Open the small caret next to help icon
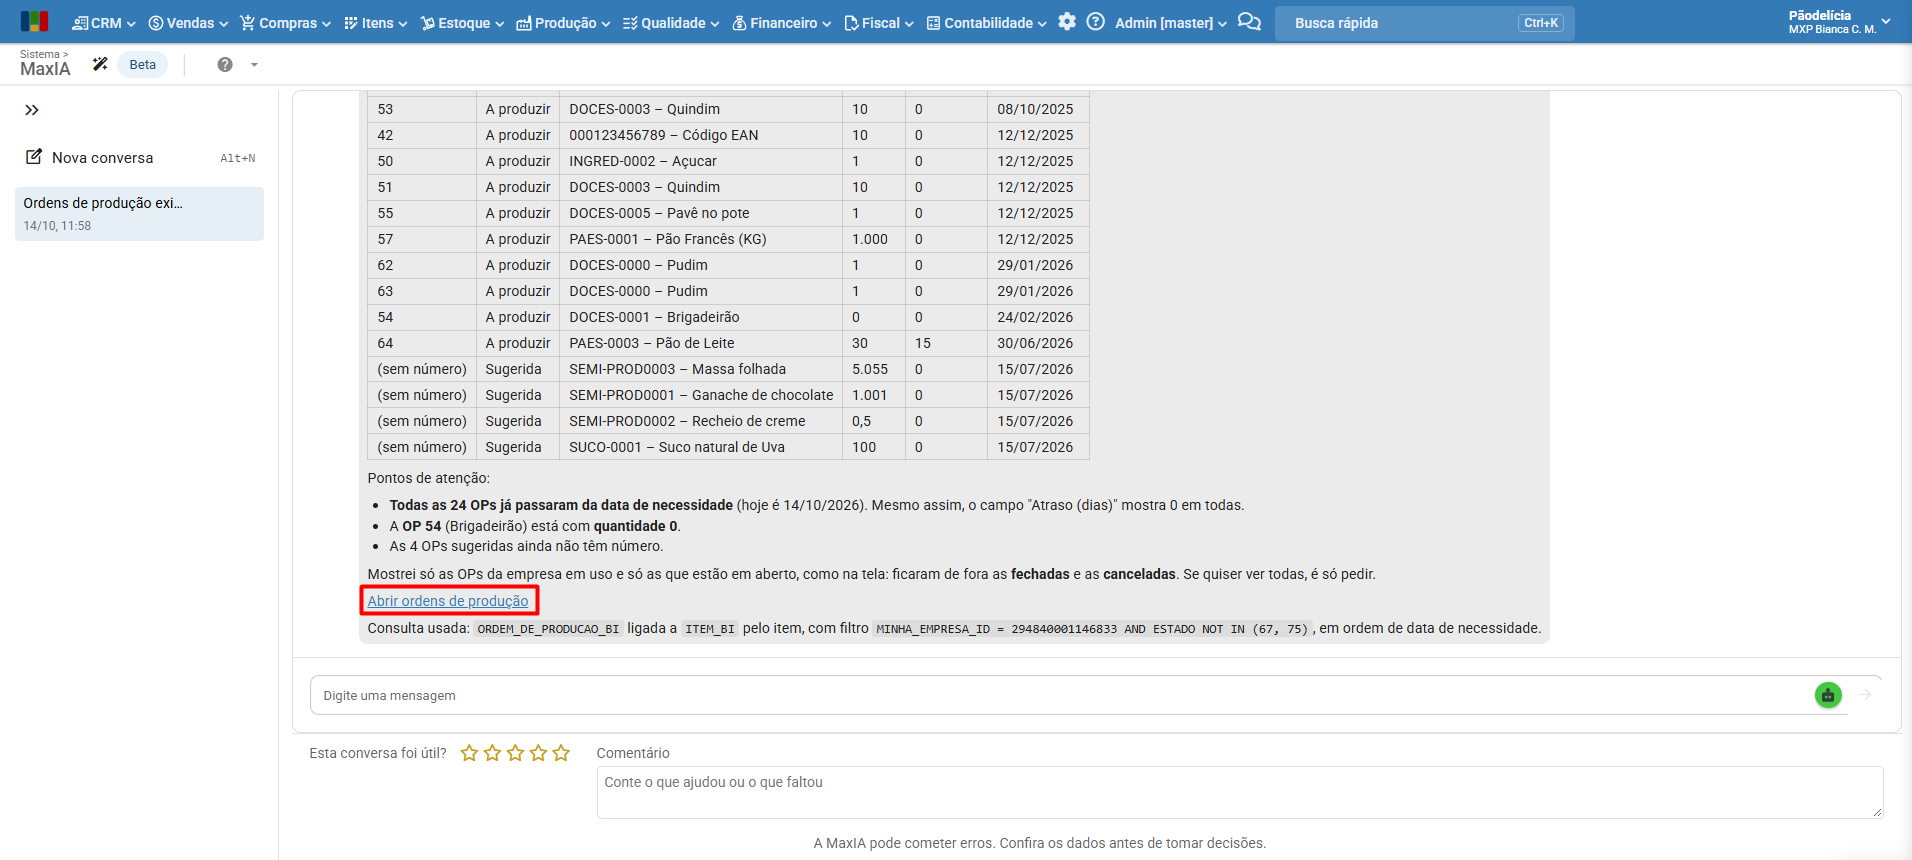This screenshot has height=860, width=1912. tap(254, 64)
